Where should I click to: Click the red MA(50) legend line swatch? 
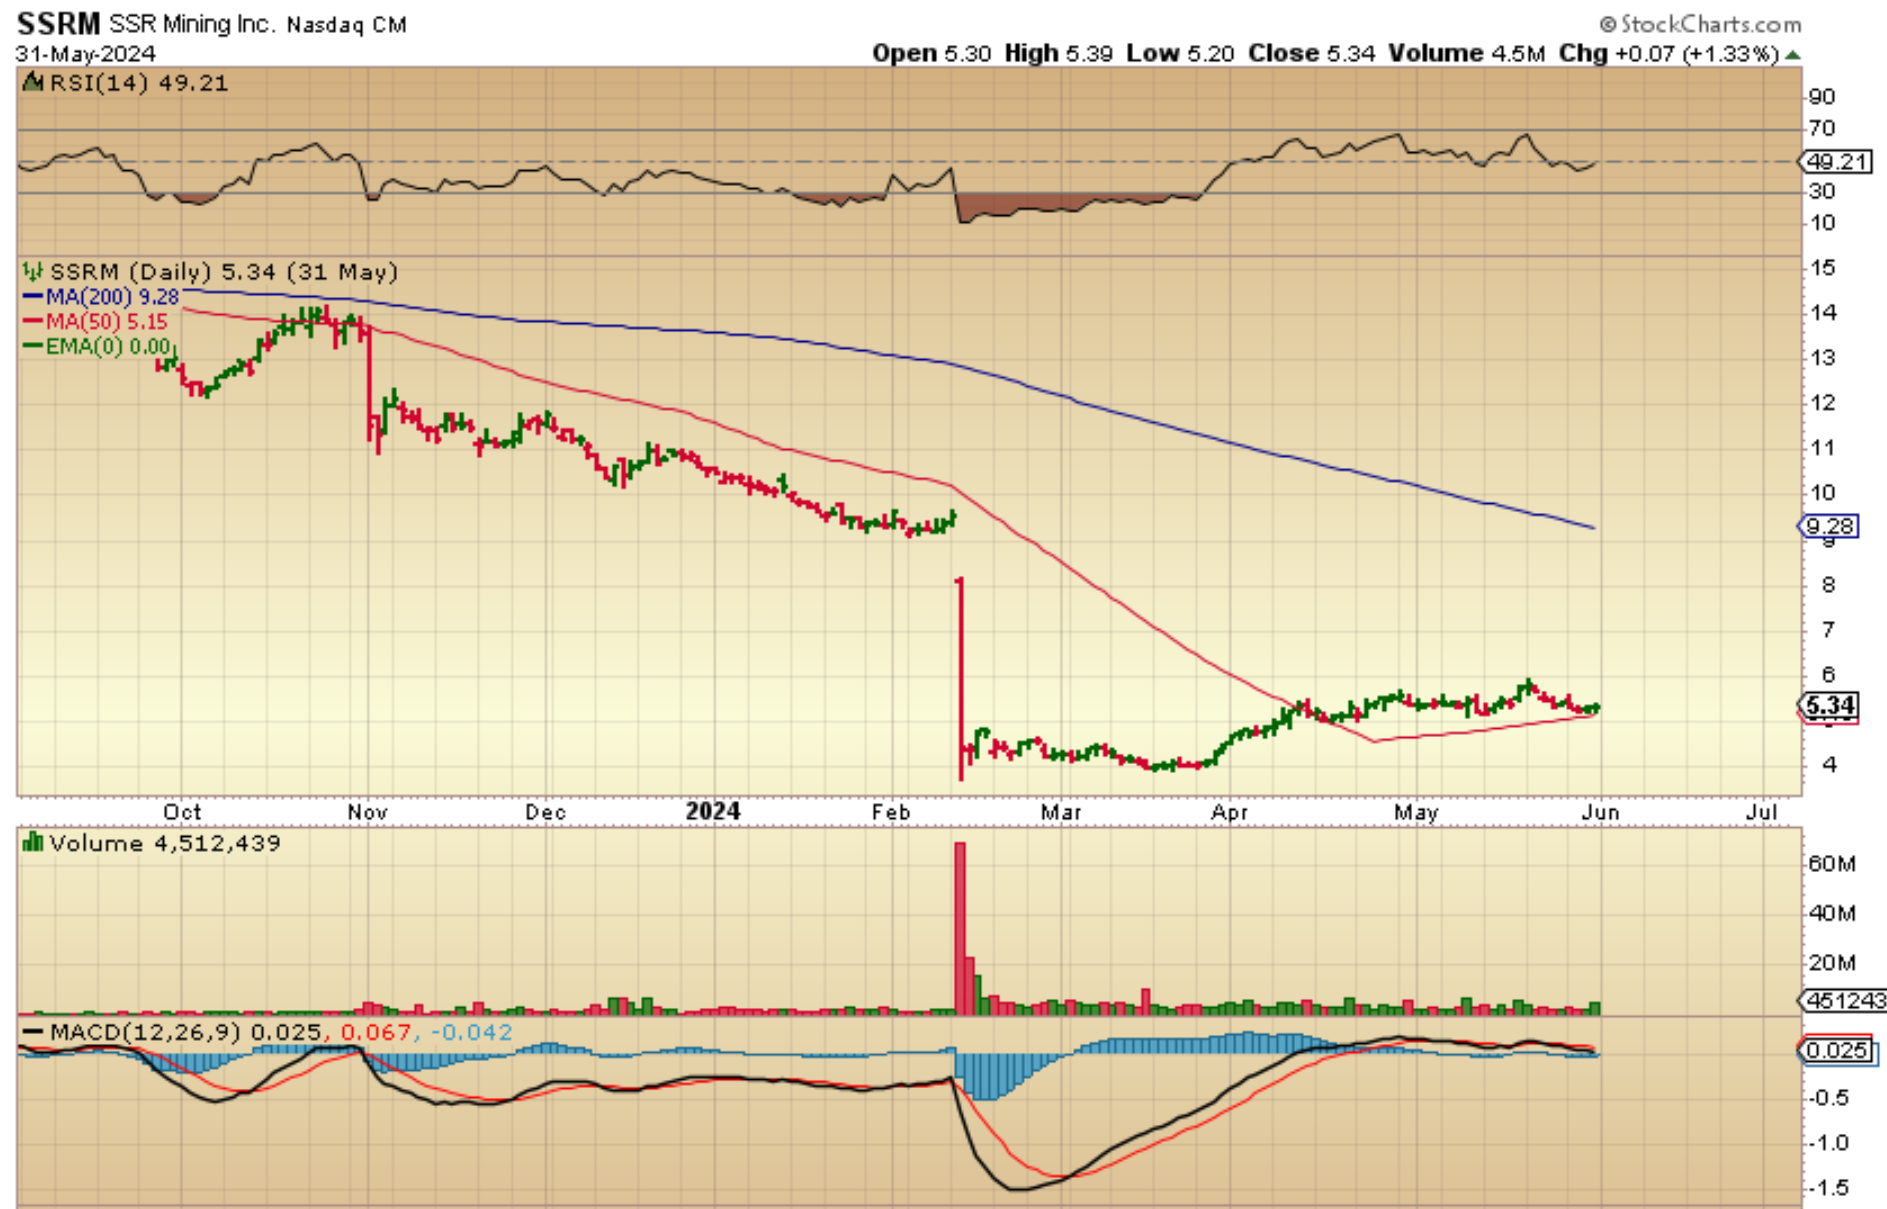click(x=33, y=321)
